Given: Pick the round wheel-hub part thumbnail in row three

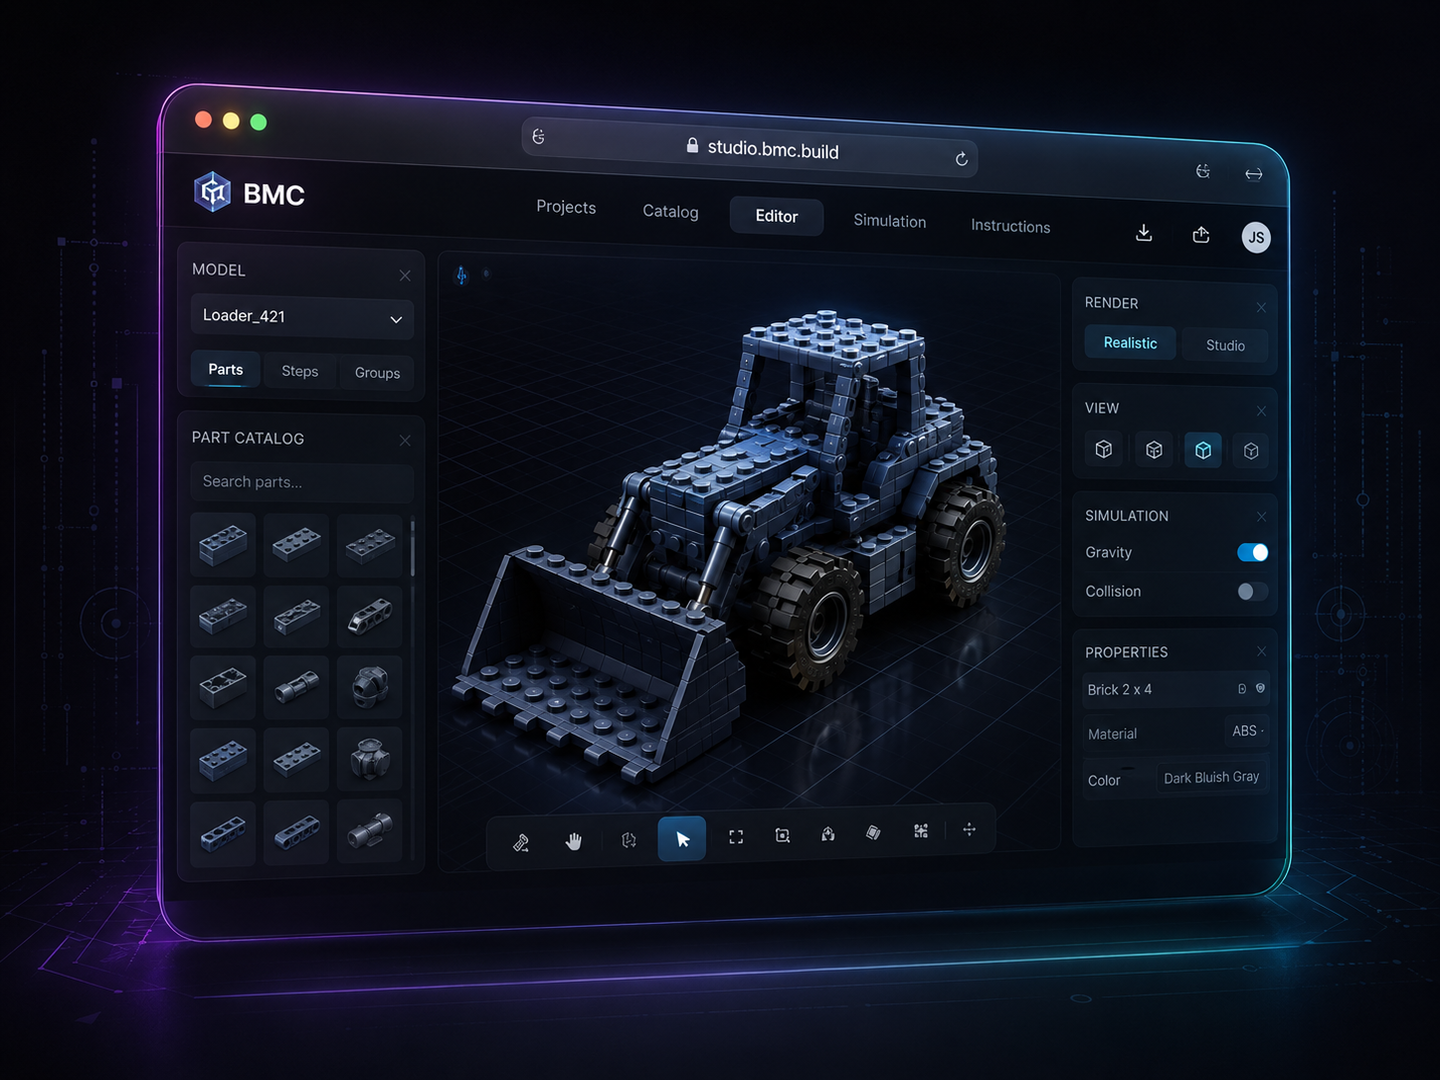Looking at the screenshot, I should click(369, 687).
